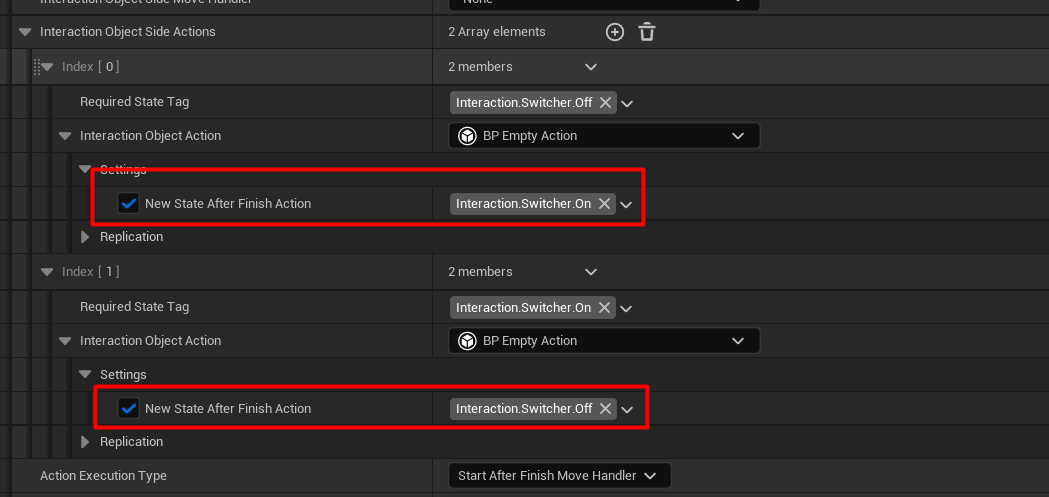The height and width of the screenshot is (497, 1049).
Task: Open BP Empty Action dropdown in Index 1
Action: [x=737, y=341]
